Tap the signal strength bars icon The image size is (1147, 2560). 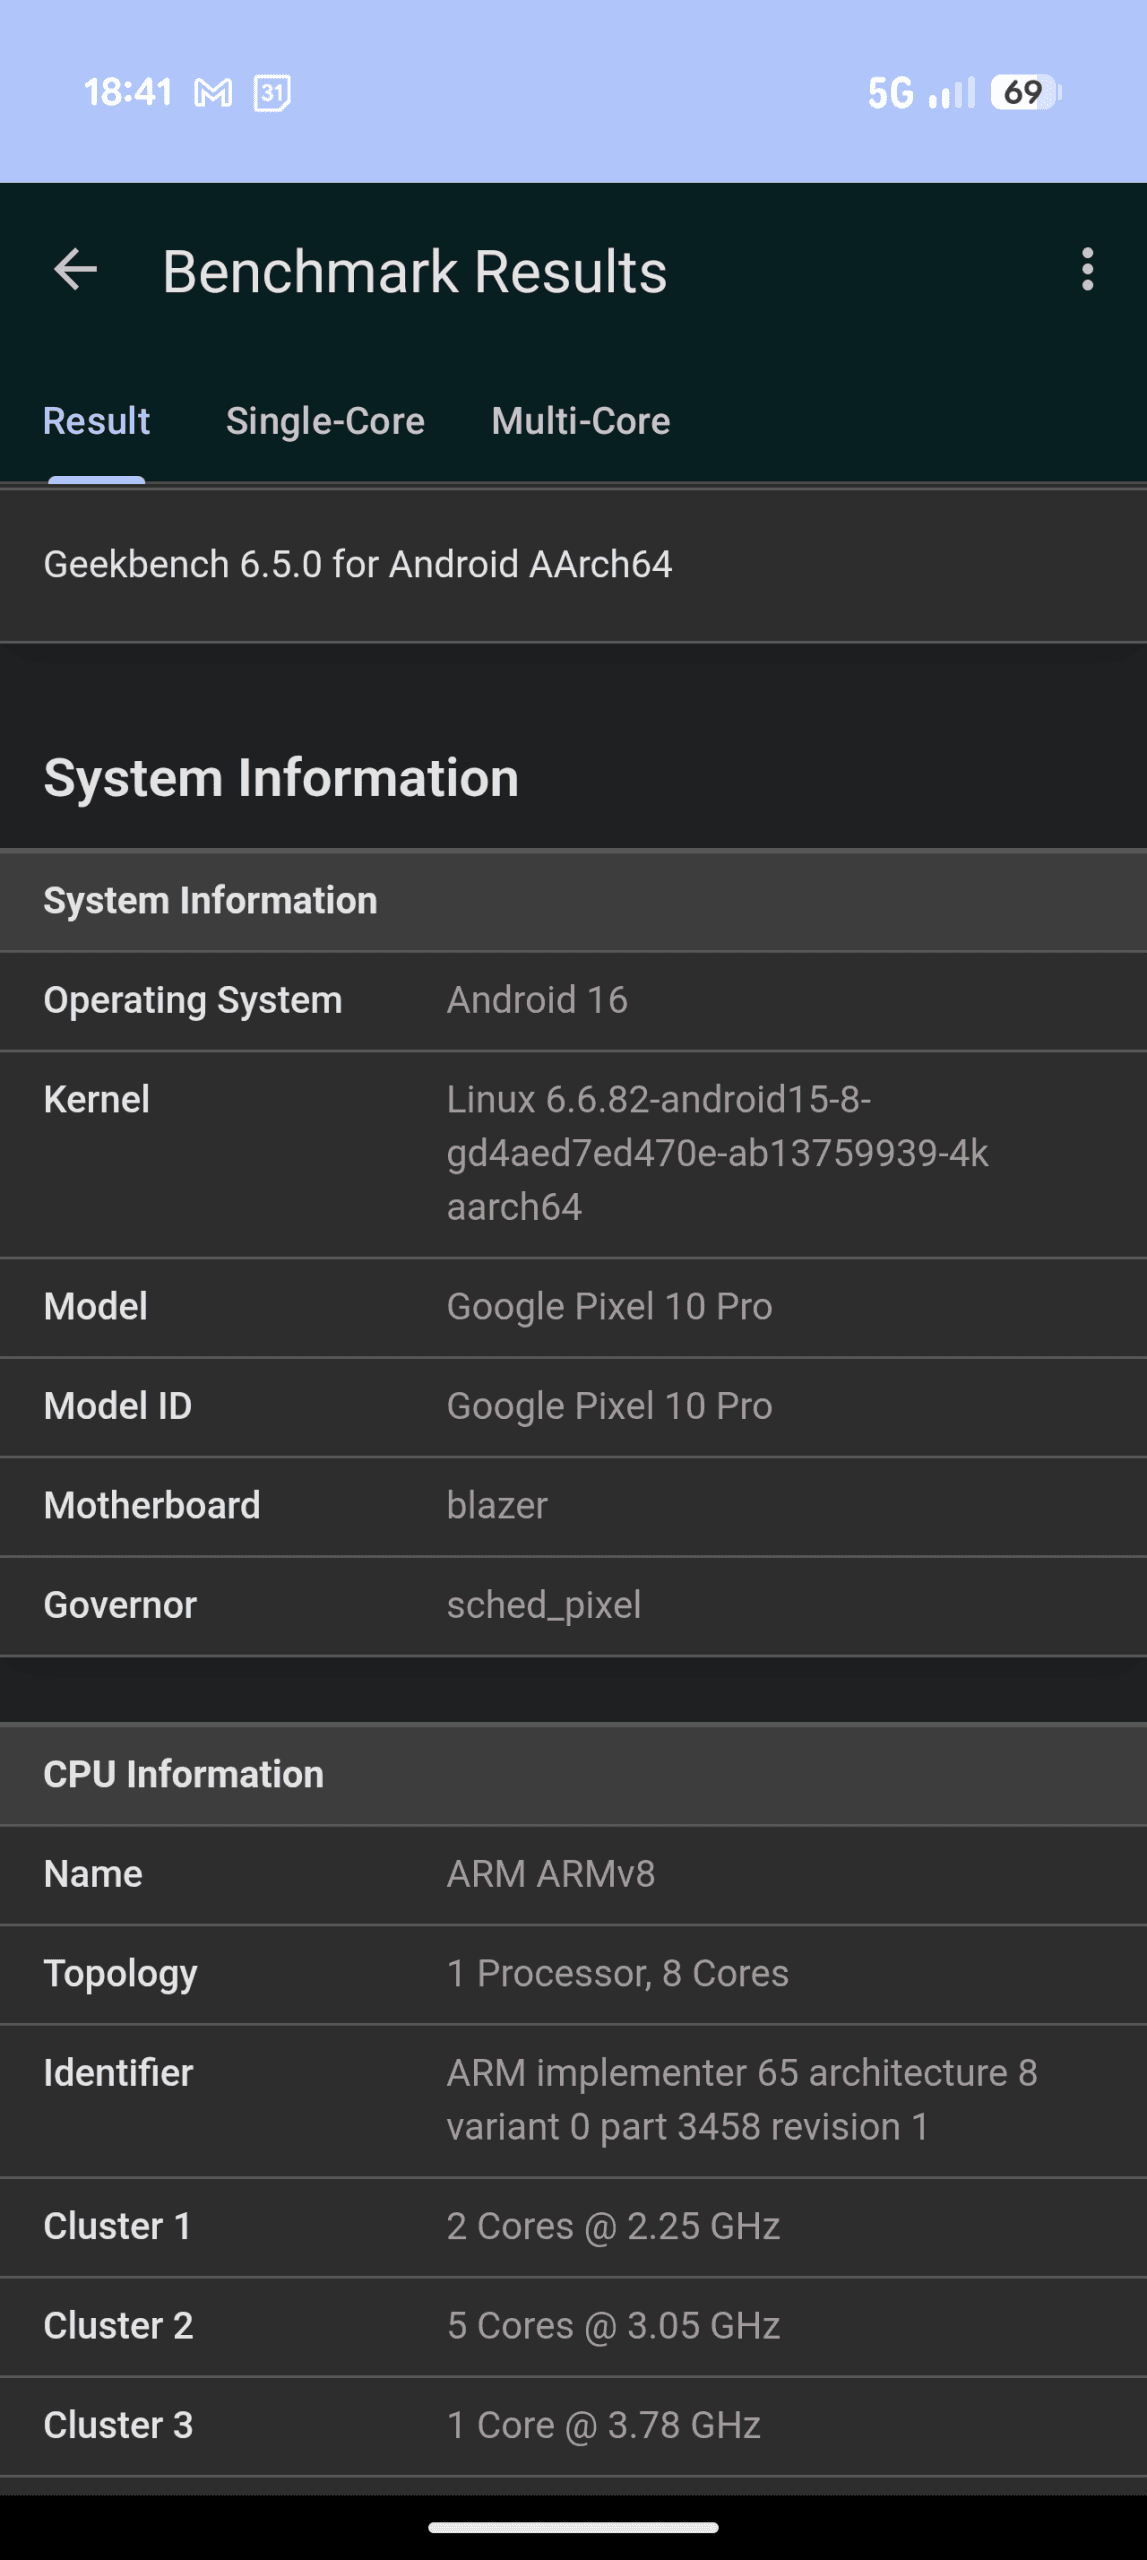951,93
